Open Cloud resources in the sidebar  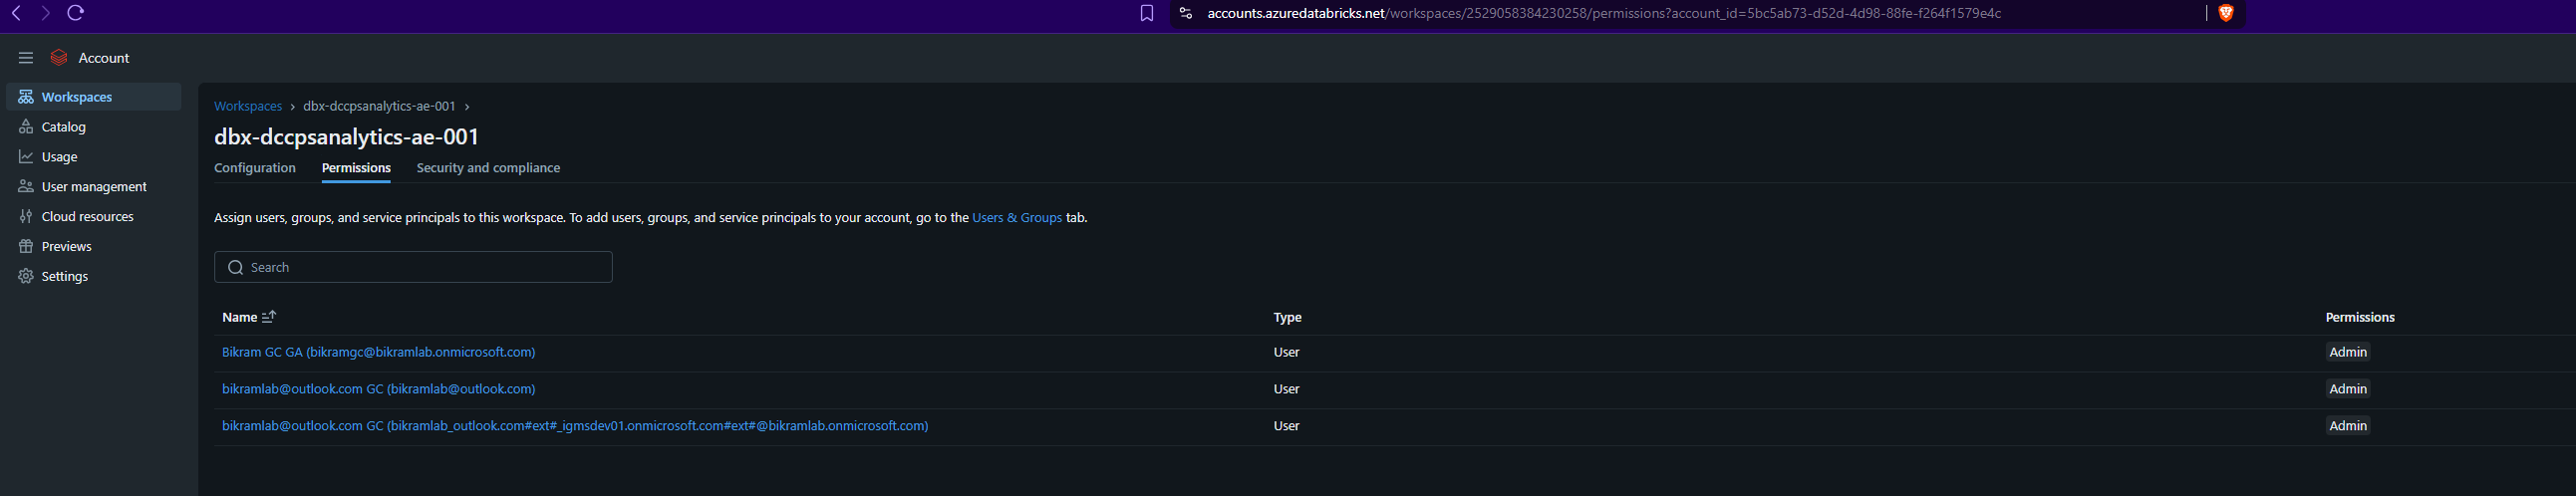[94, 217]
